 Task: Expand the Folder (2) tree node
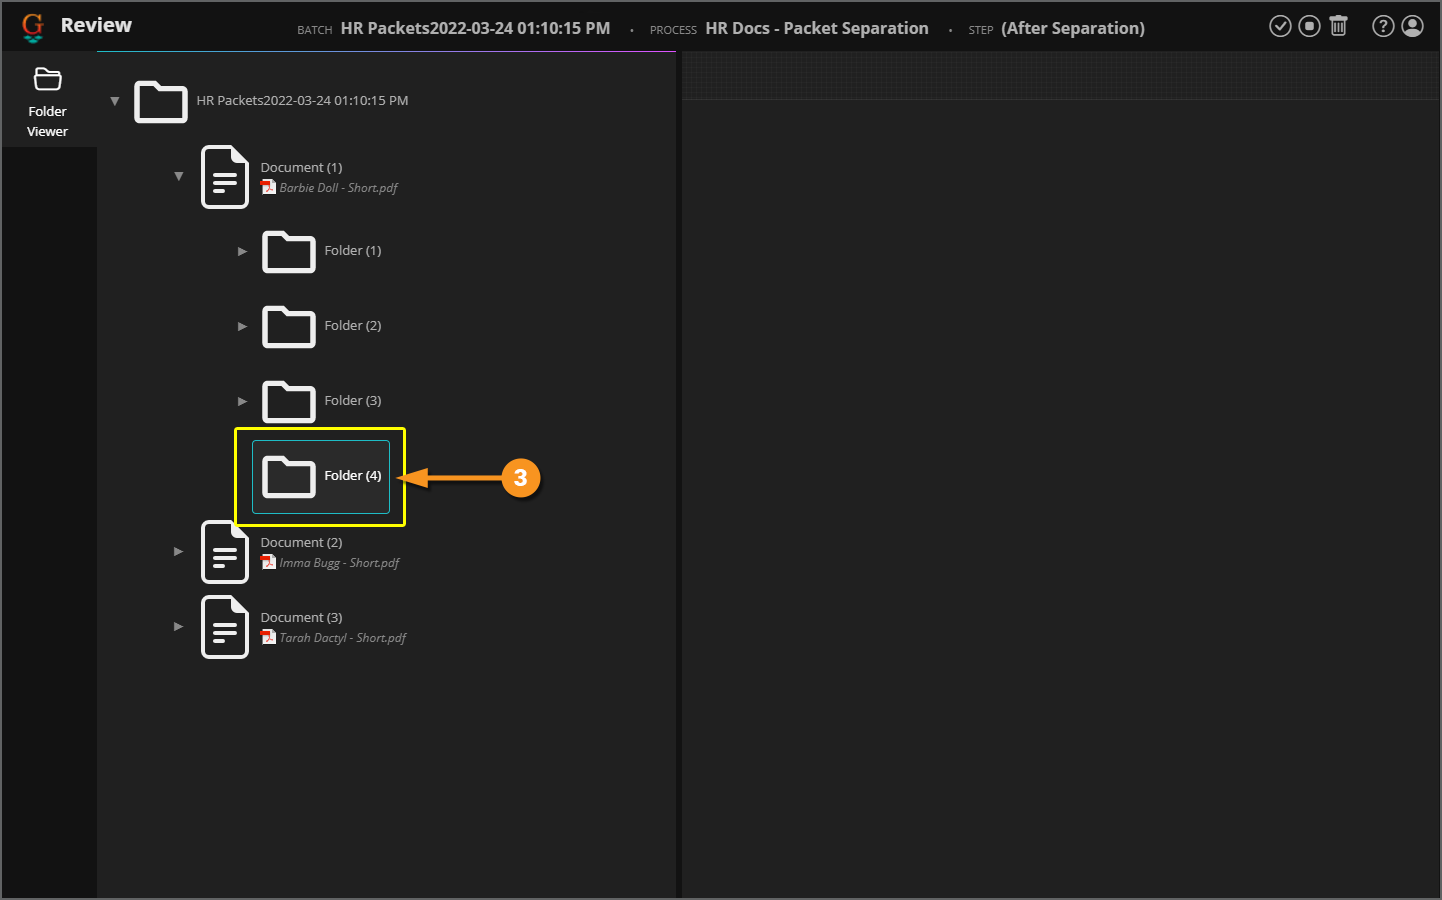click(242, 326)
